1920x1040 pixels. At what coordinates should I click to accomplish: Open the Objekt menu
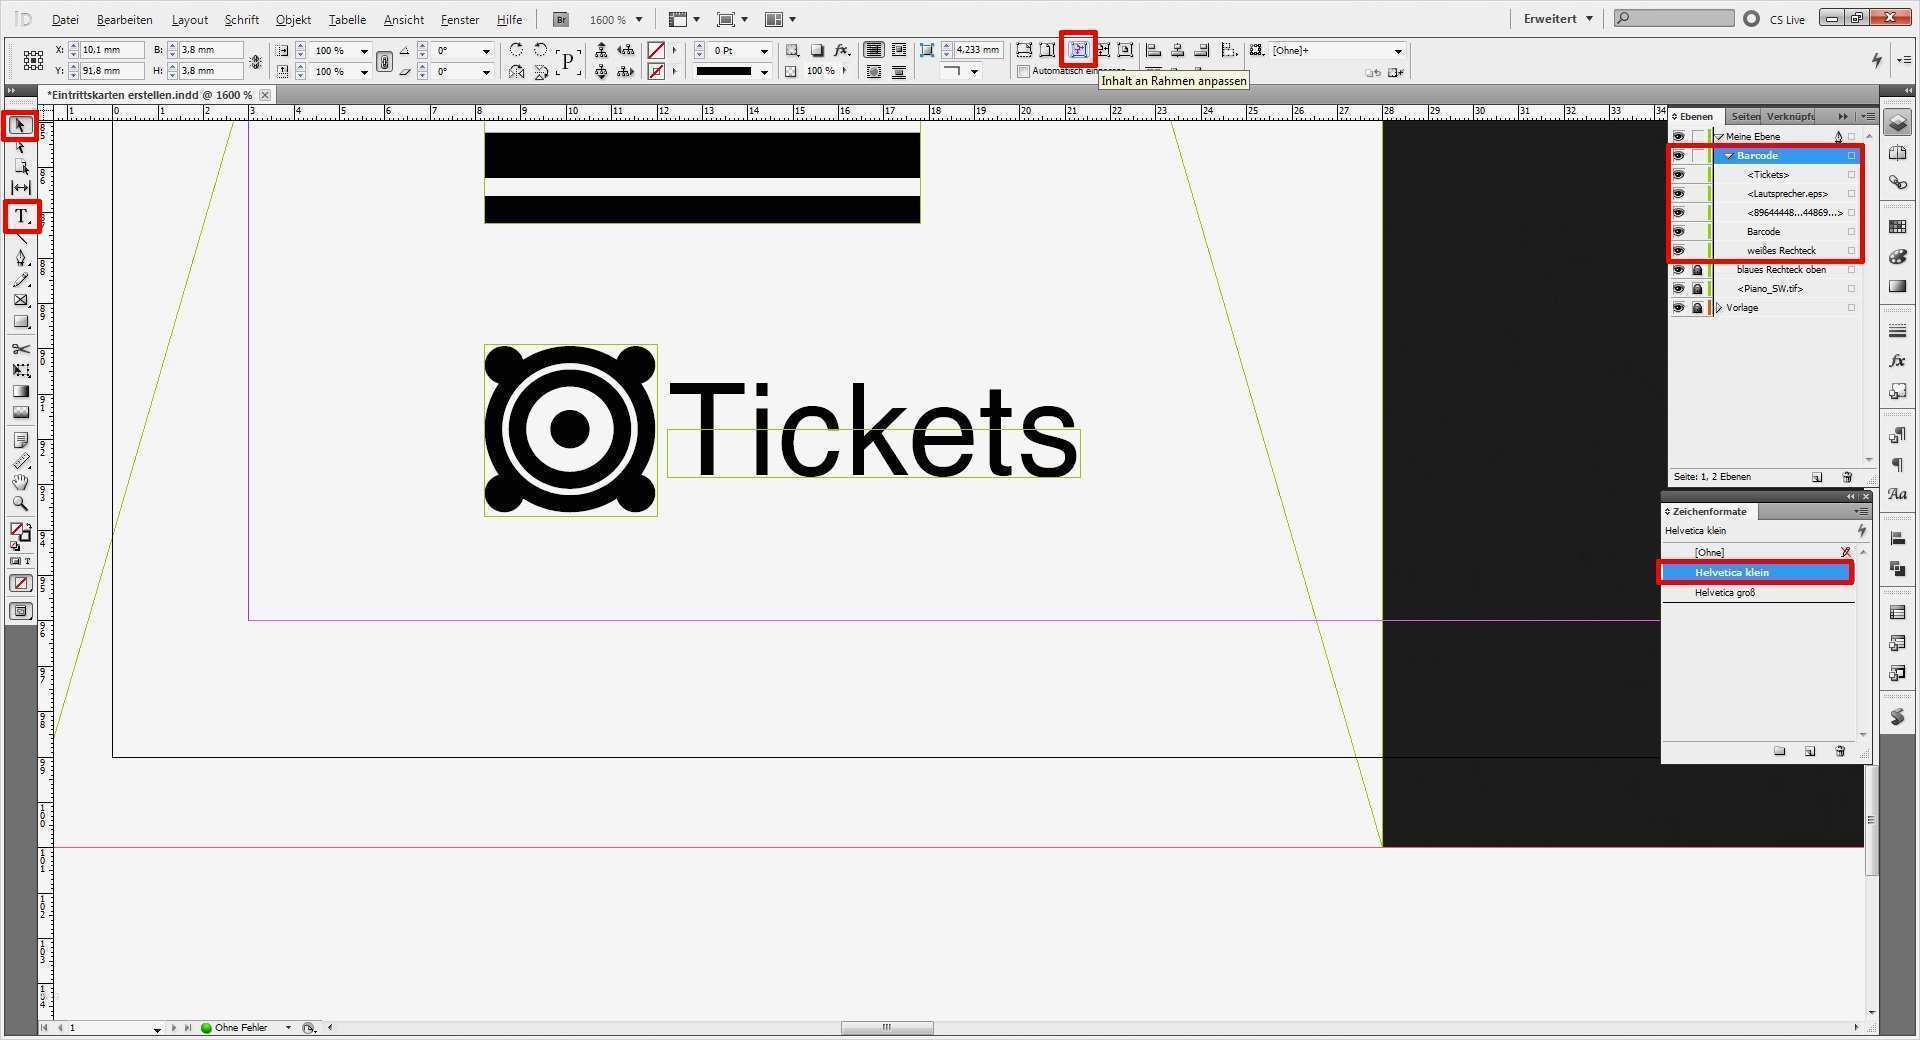point(292,19)
